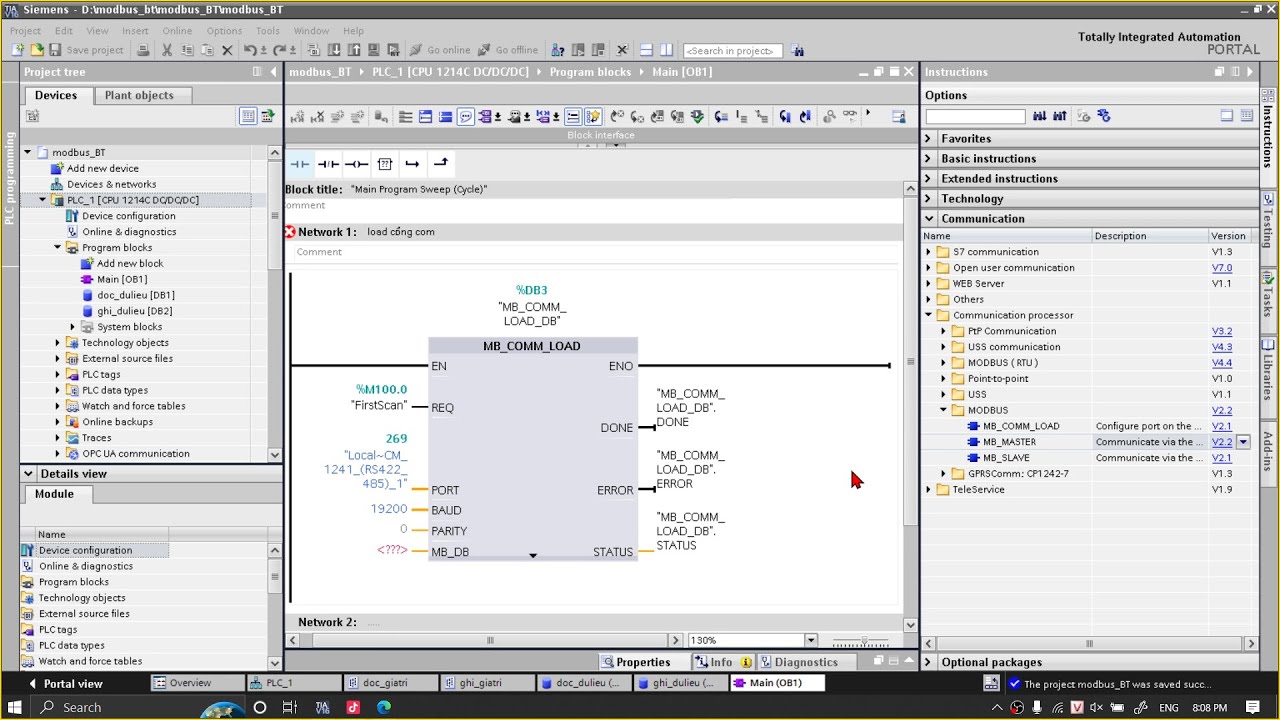Click the Go offline button
This screenshot has height=720, width=1280.
pos(508,50)
